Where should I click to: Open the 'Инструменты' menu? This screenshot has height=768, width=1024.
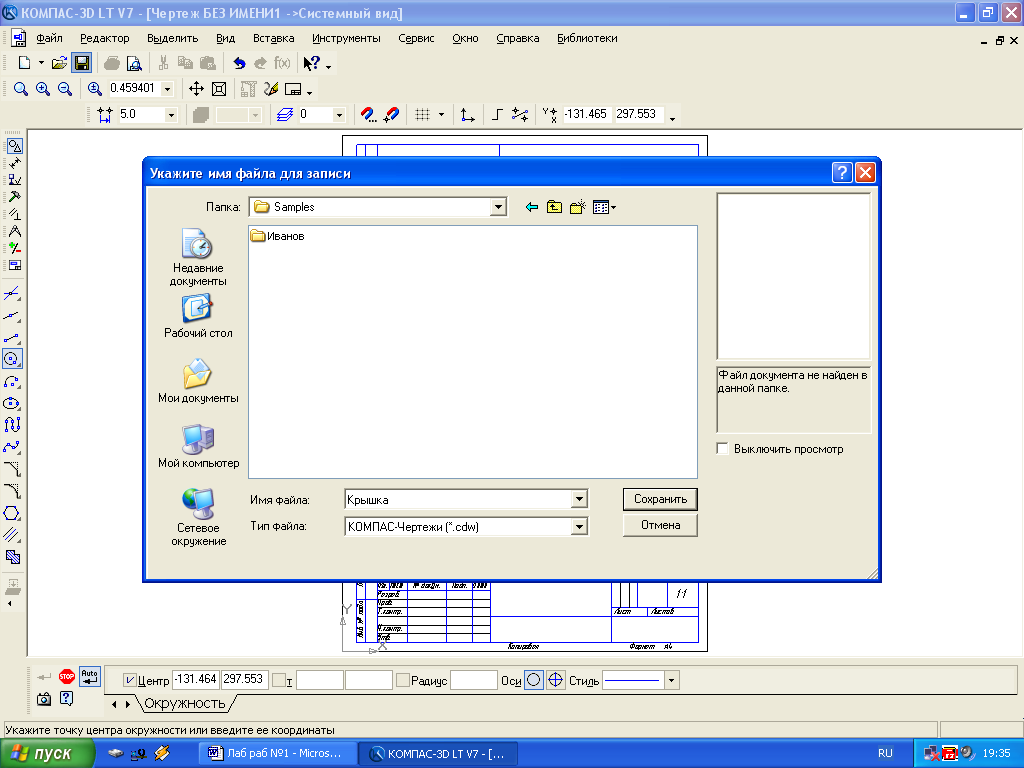[x=346, y=39]
